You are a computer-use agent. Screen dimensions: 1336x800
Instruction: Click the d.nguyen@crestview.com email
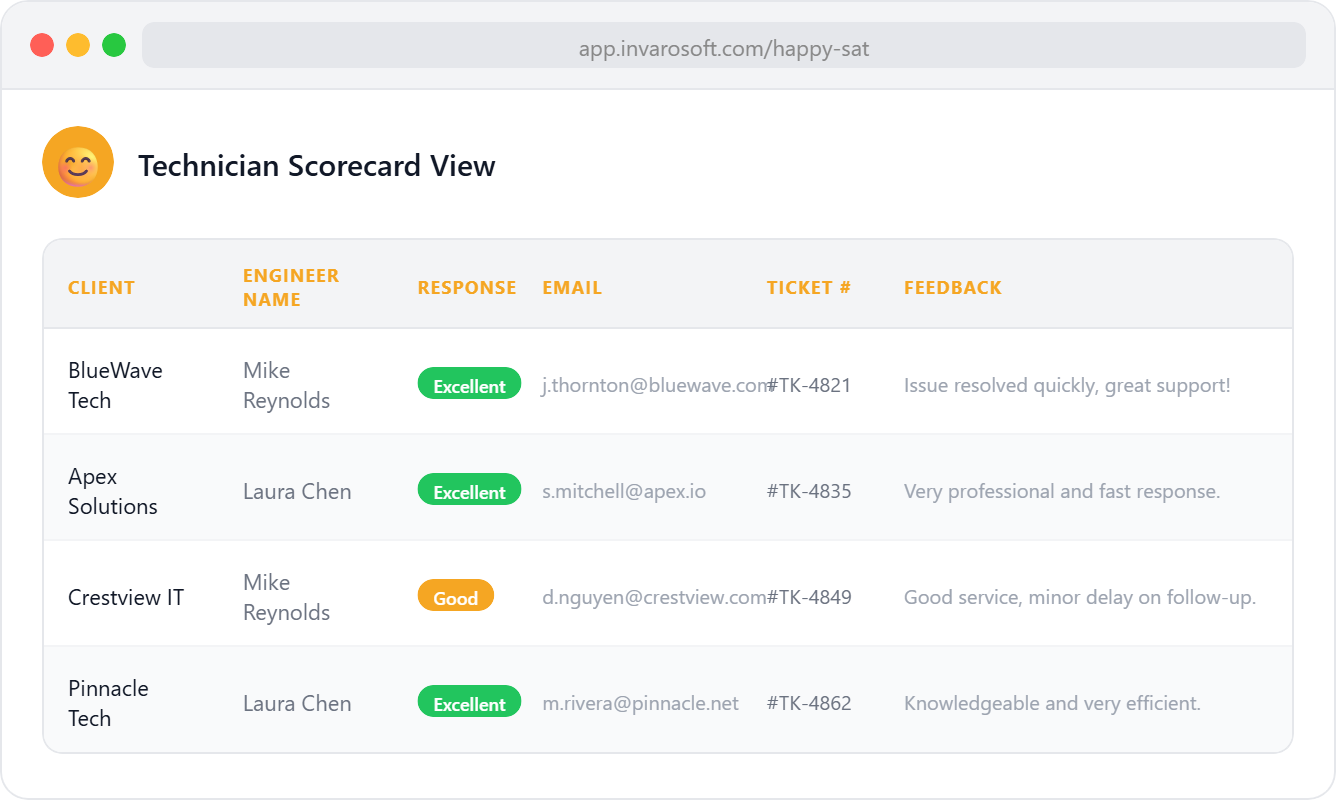click(655, 597)
